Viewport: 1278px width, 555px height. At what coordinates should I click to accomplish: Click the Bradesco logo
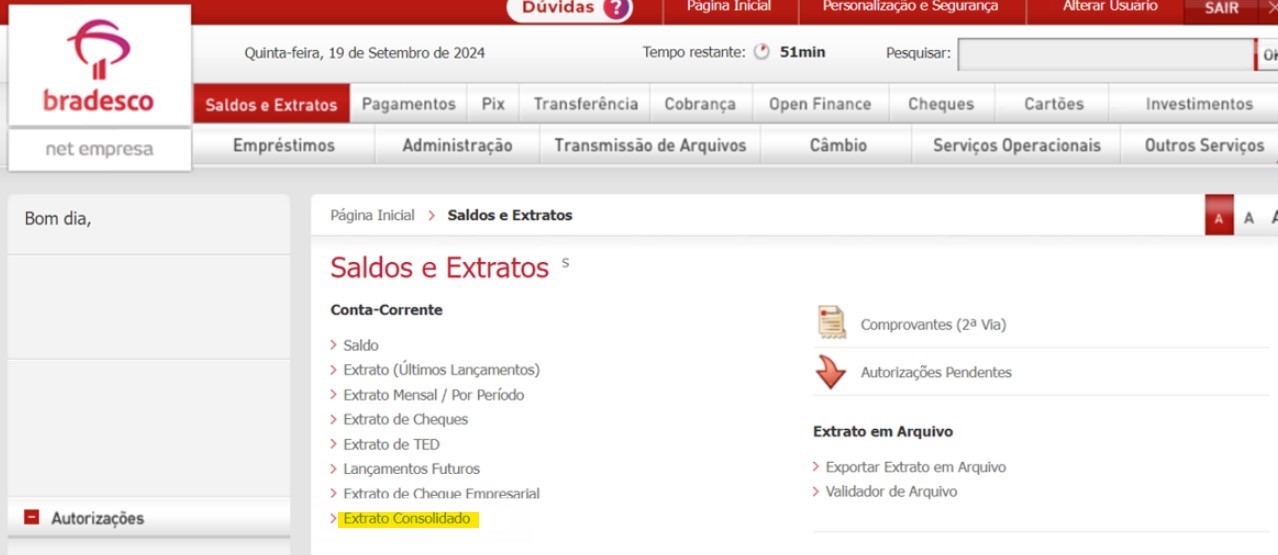click(x=98, y=67)
